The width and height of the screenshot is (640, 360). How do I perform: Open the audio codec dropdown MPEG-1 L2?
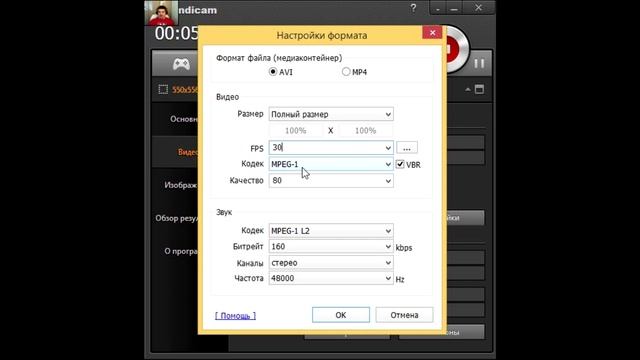(x=331, y=231)
